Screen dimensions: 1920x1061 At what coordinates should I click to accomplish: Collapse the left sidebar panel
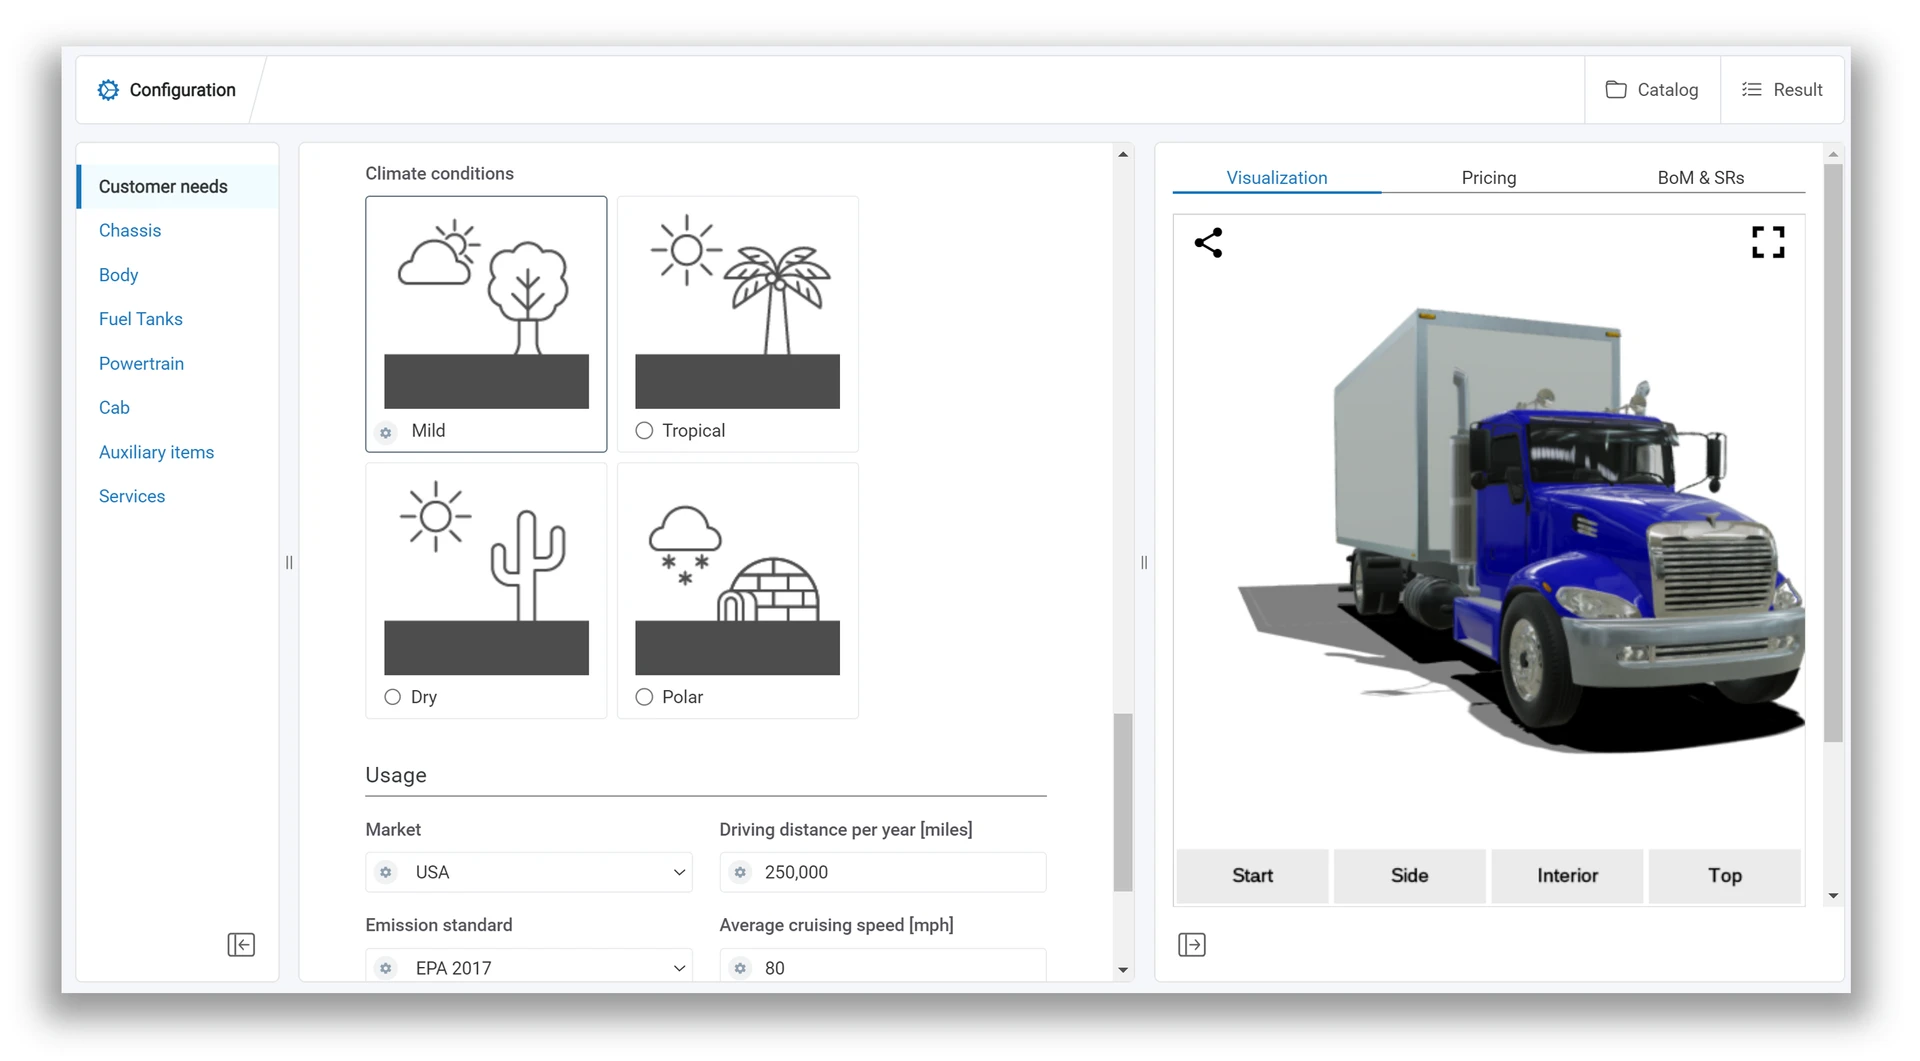[241, 944]
